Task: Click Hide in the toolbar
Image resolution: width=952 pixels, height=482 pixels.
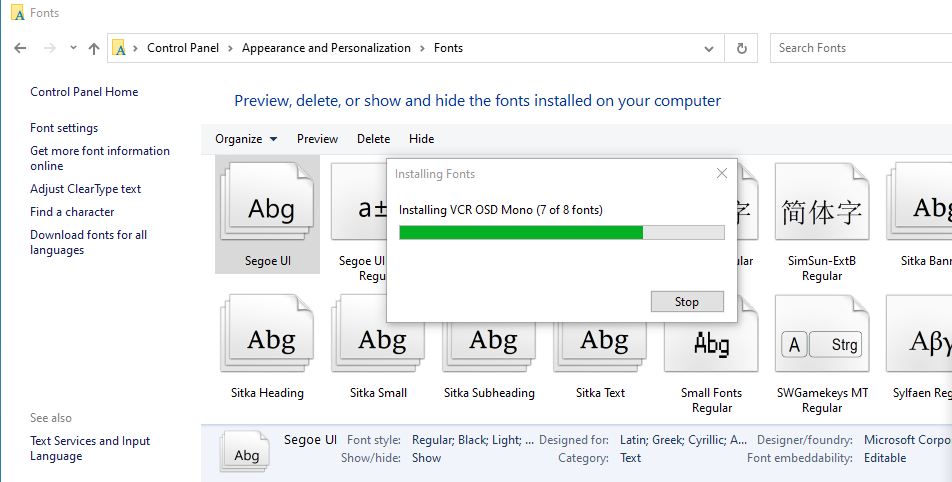Action: click(x=421, y=139)
